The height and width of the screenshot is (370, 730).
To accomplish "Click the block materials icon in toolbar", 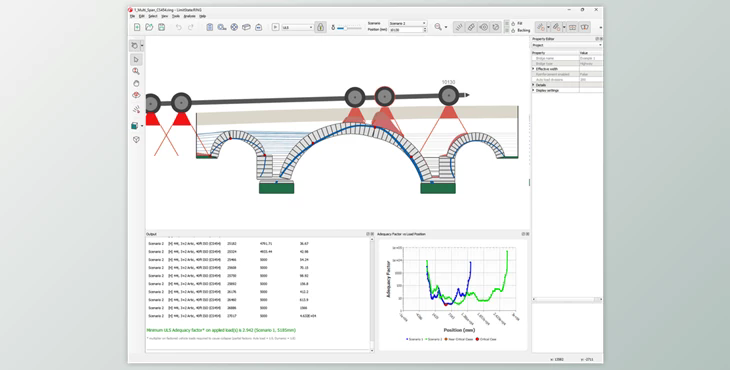I will click(246, 27).
